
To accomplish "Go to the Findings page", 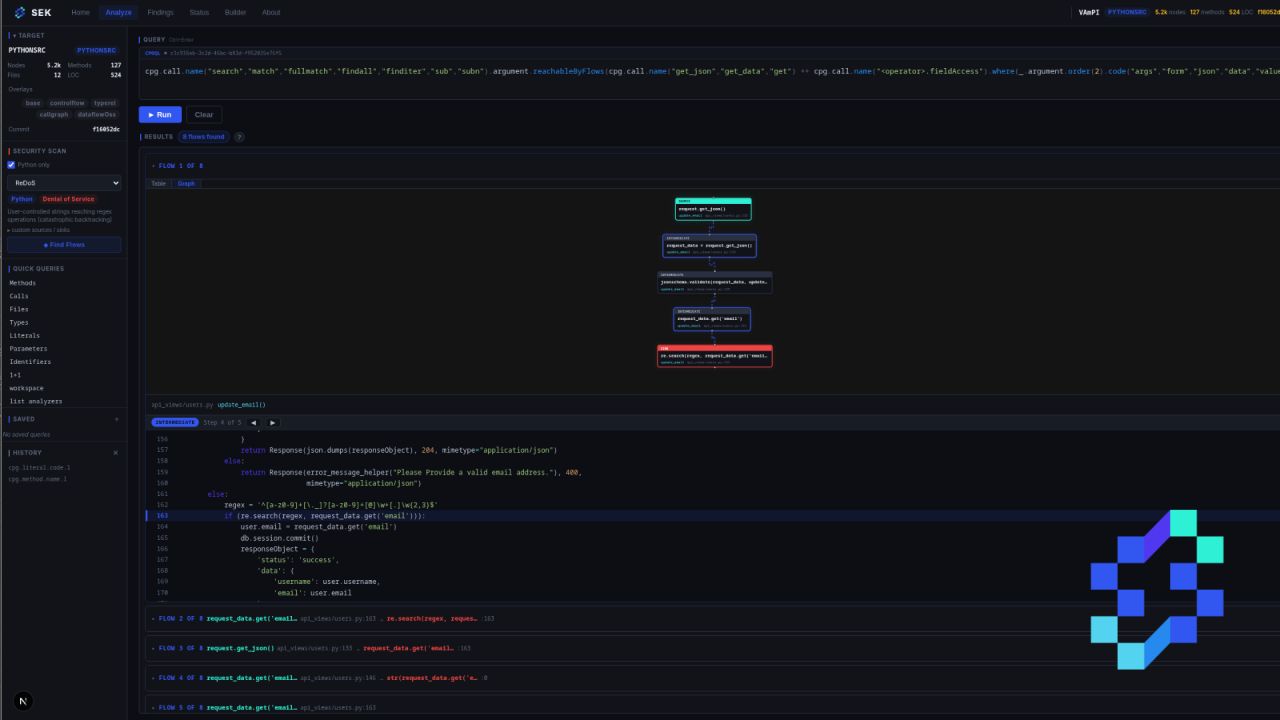I will [x=160, y=12].
